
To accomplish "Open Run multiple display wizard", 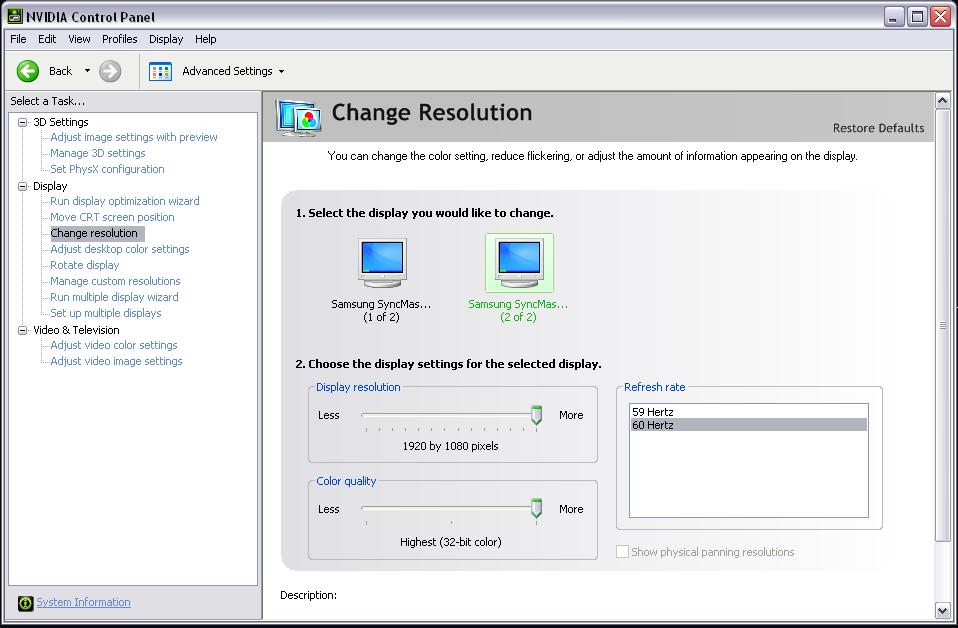I will 114,298.
